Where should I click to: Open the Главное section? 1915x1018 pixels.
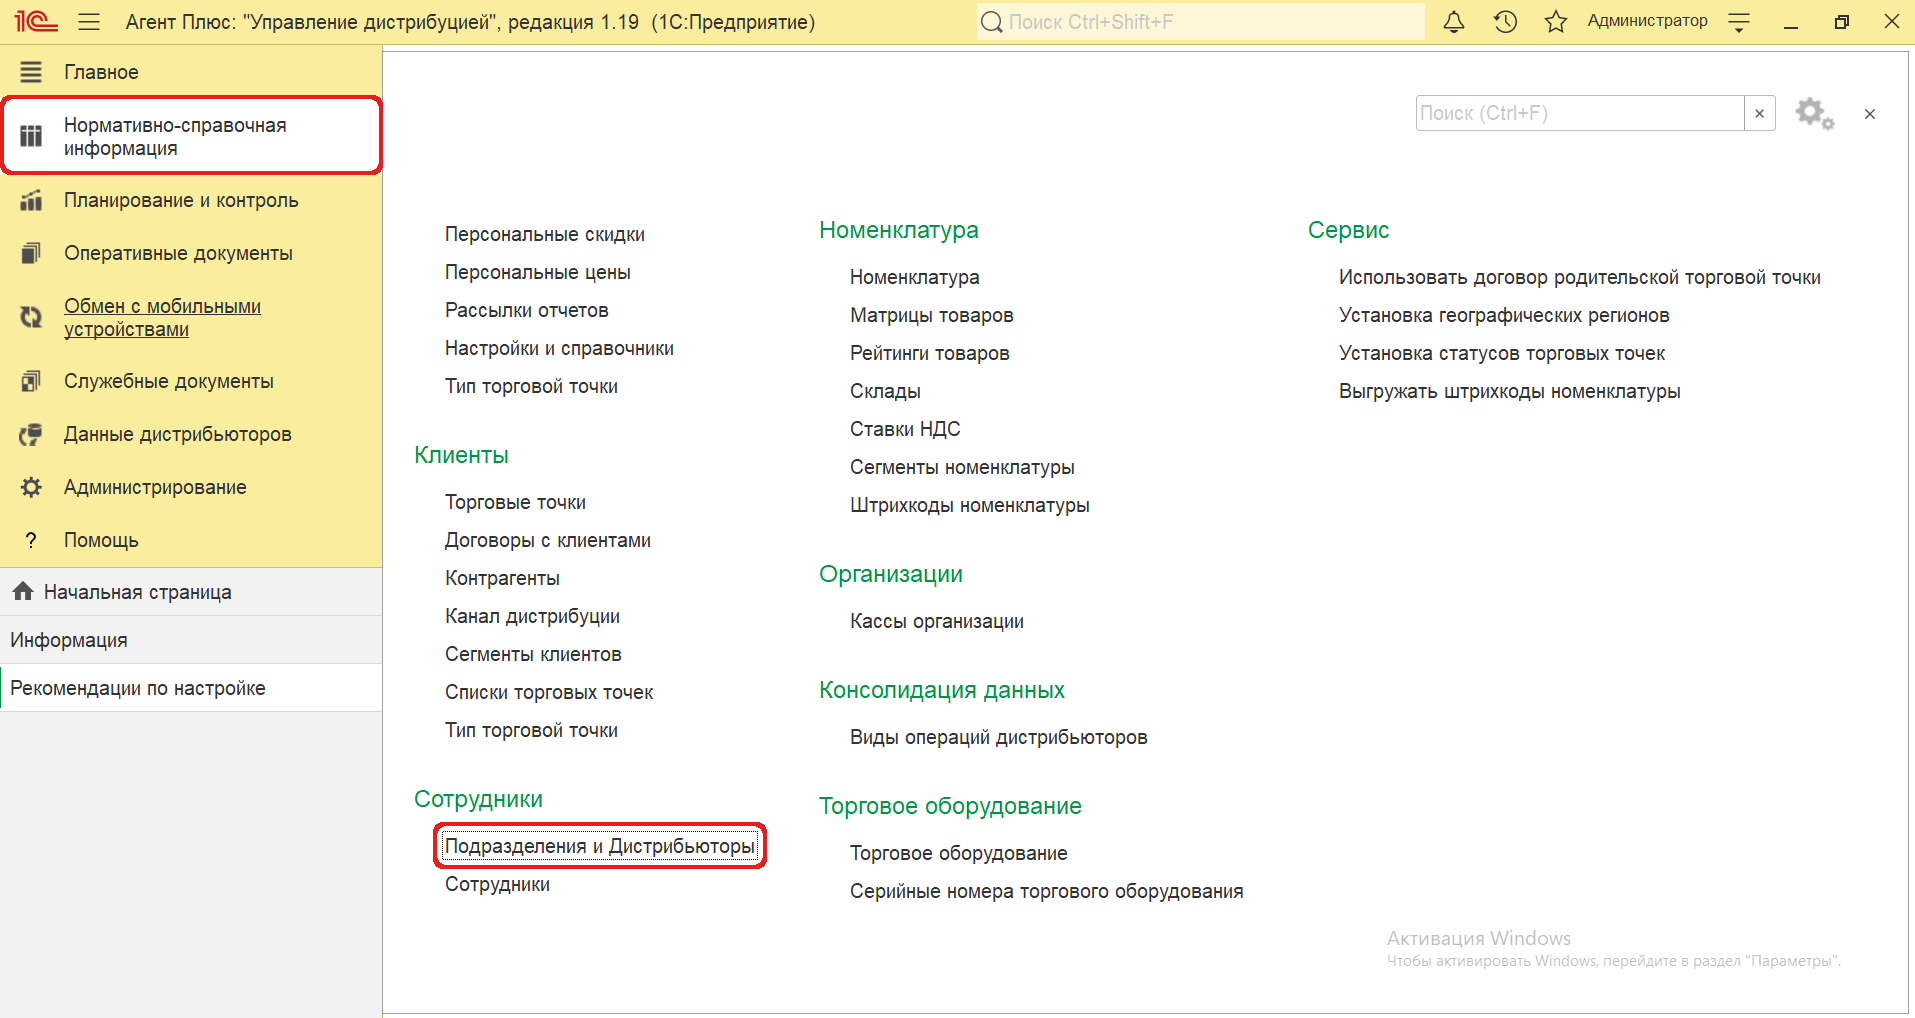pos(101,72)
